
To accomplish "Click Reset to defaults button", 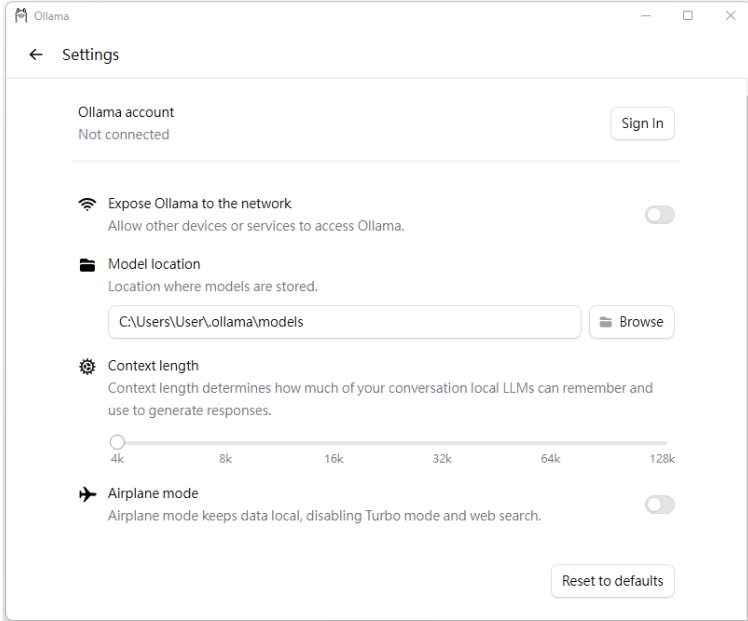I will pyautogui.click(x=612, y=581).
